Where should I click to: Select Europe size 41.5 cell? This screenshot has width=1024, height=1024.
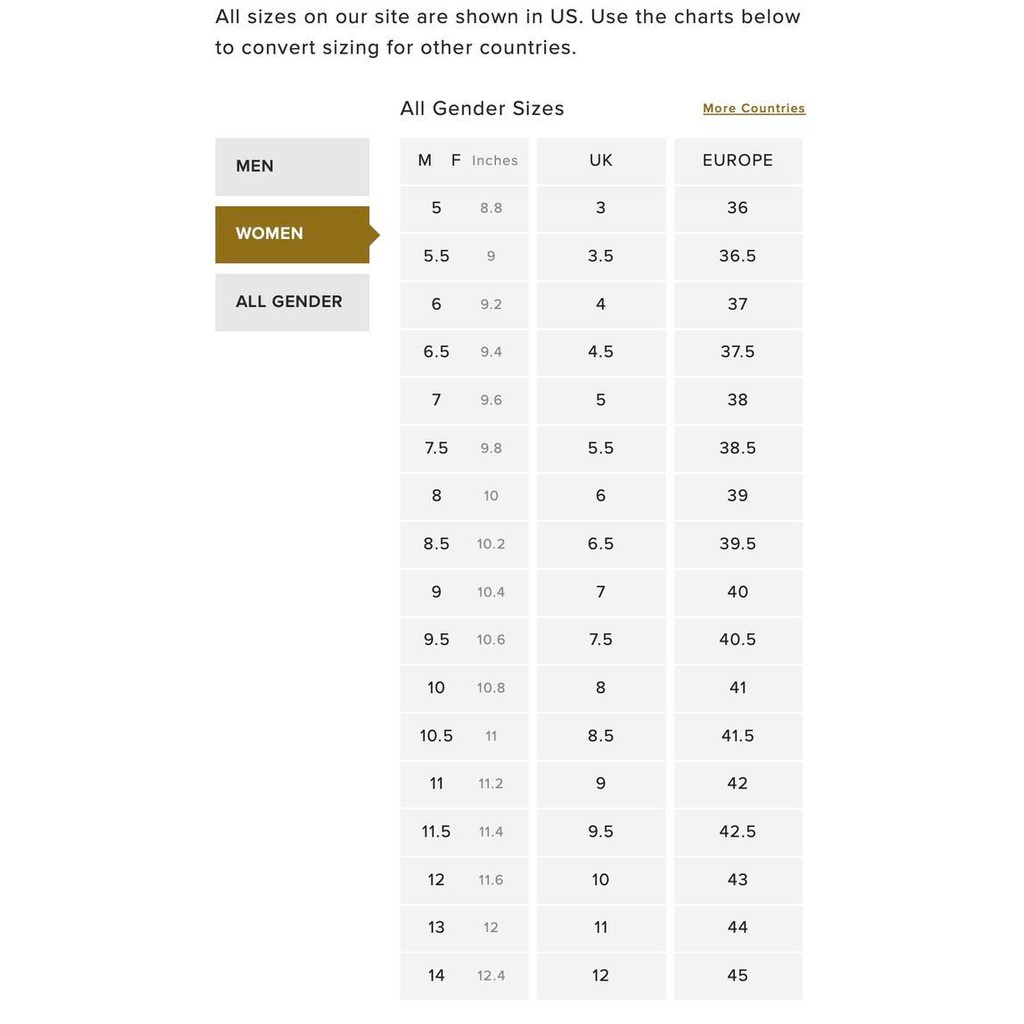pyautogui.click(x=738, y=735)
